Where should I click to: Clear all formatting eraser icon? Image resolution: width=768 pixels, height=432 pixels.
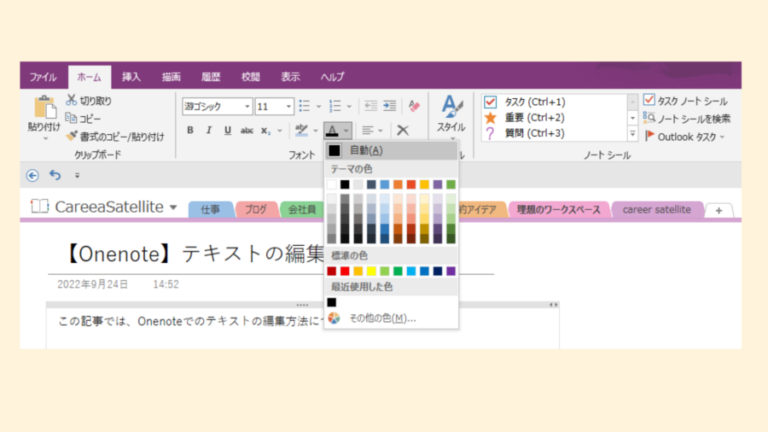click(x=414, y=106)
